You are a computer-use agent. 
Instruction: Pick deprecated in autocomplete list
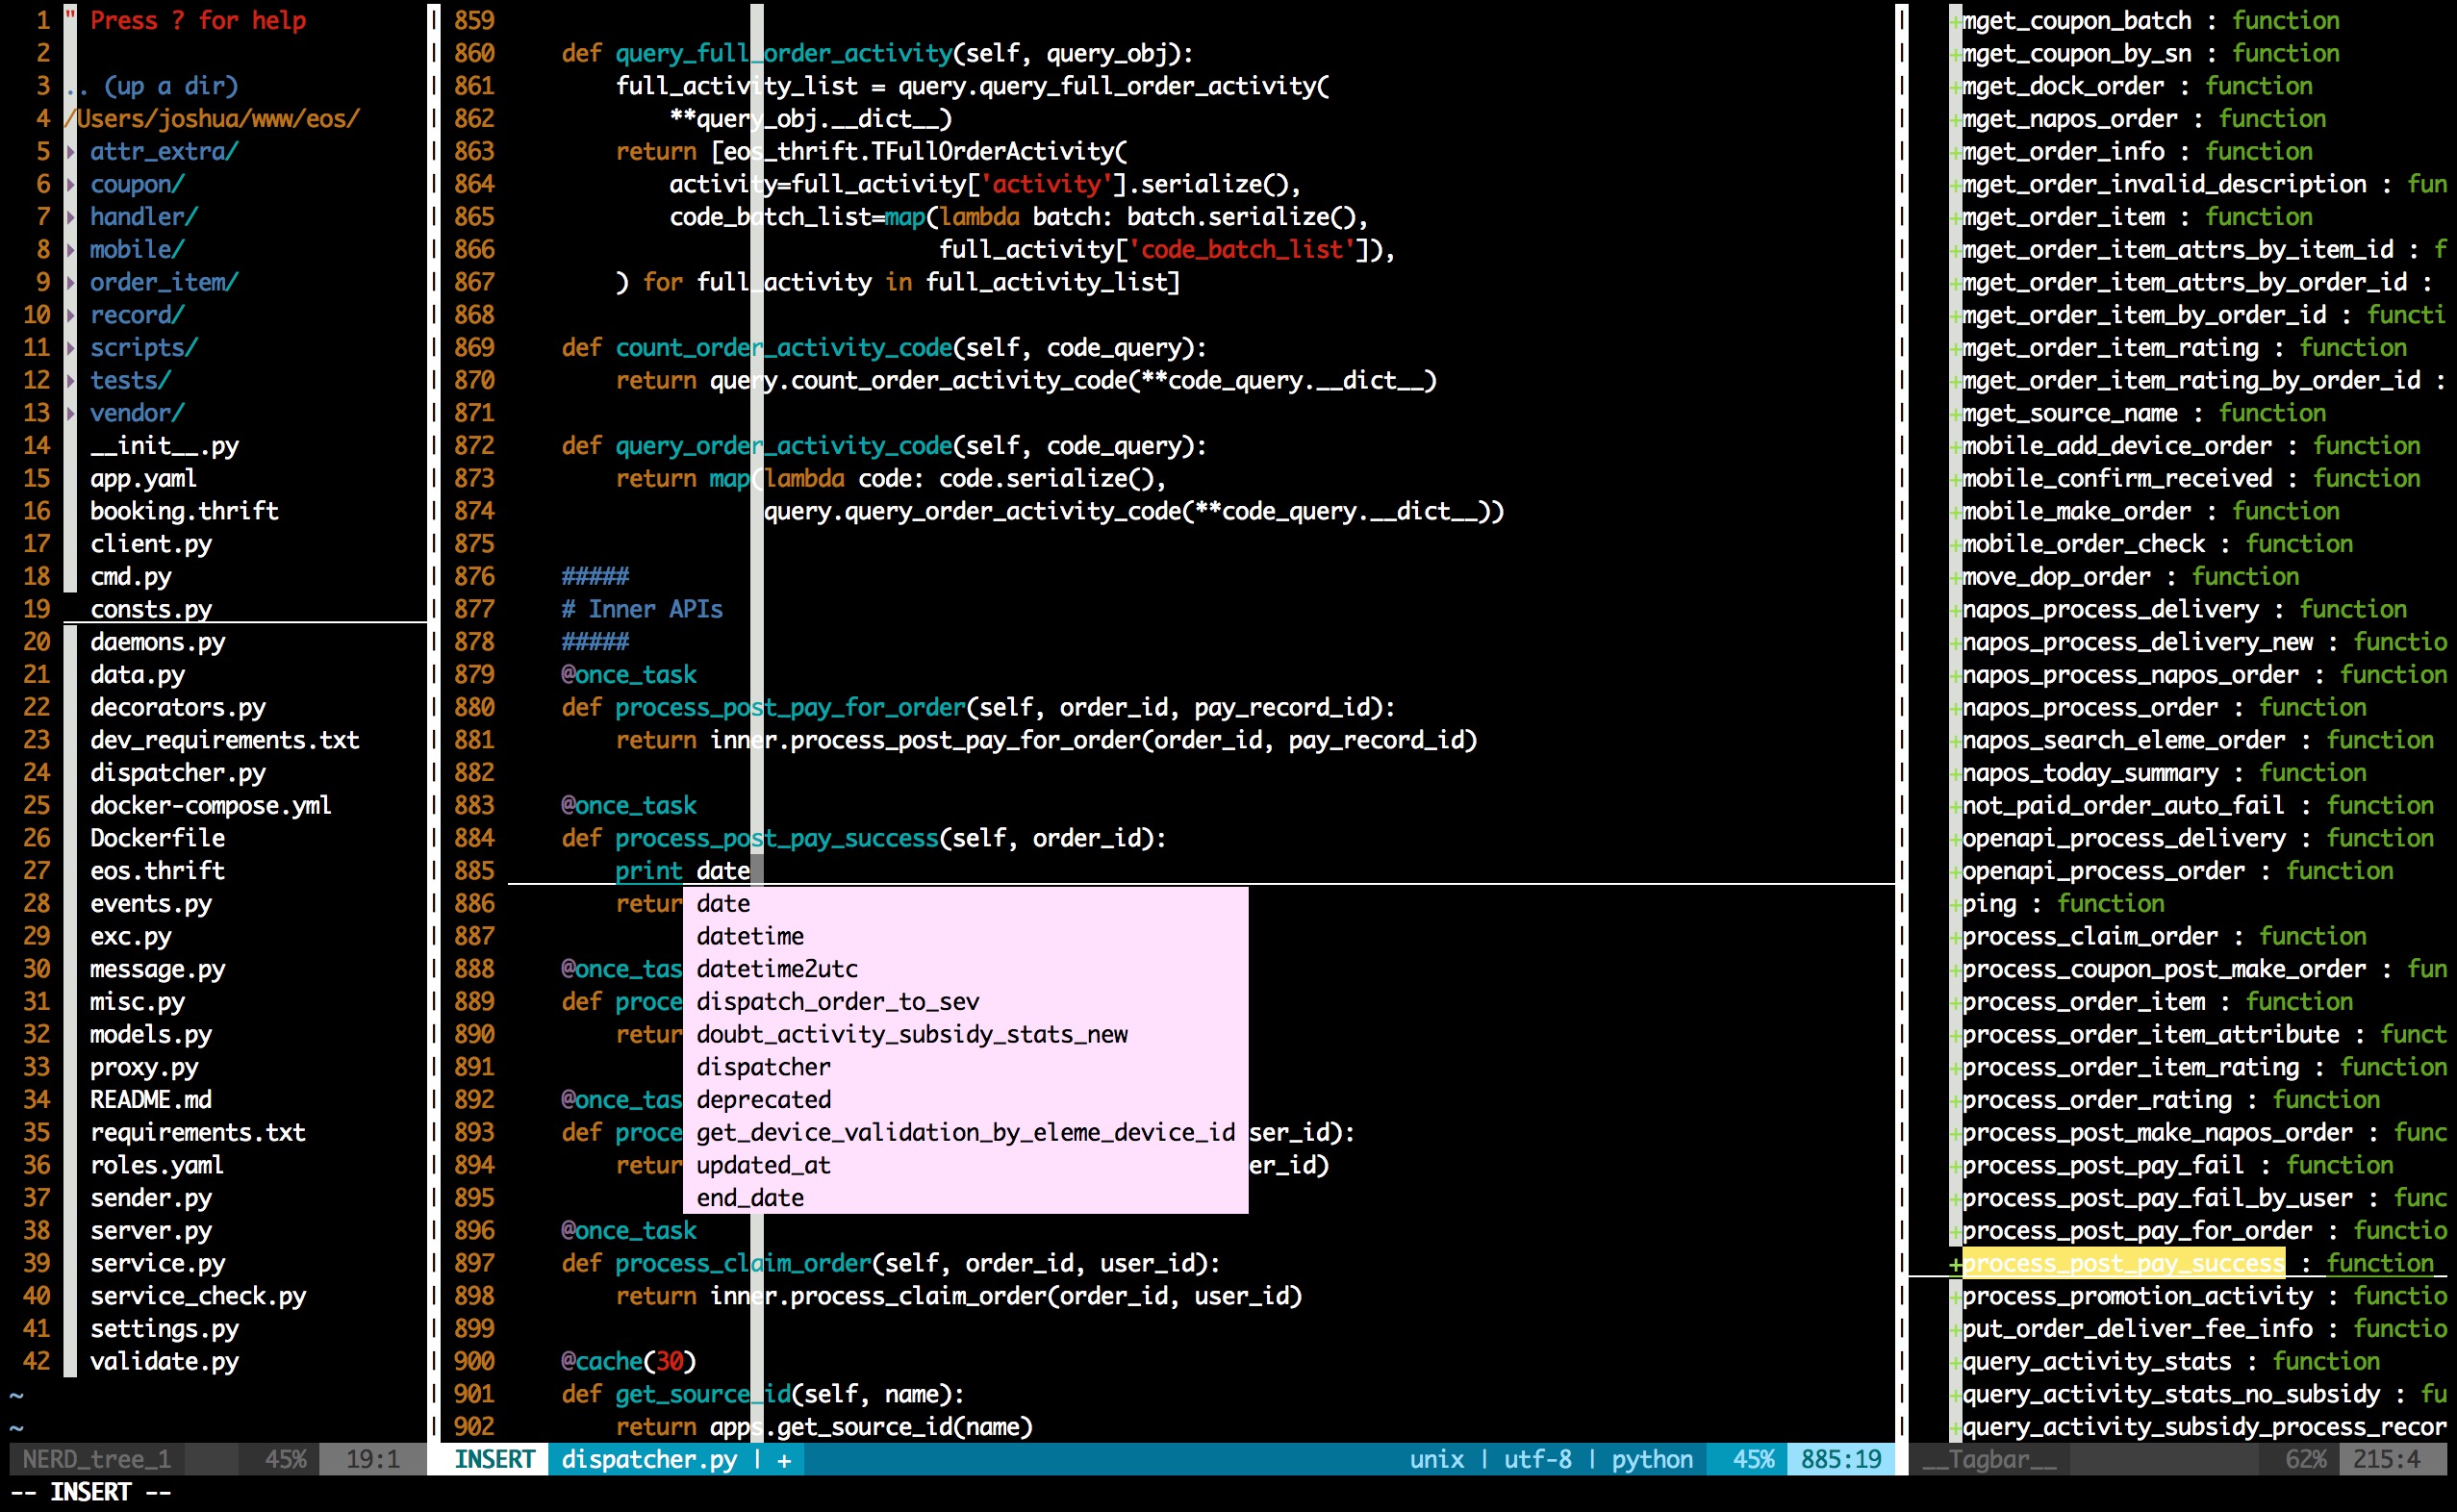click(763, 1100)
